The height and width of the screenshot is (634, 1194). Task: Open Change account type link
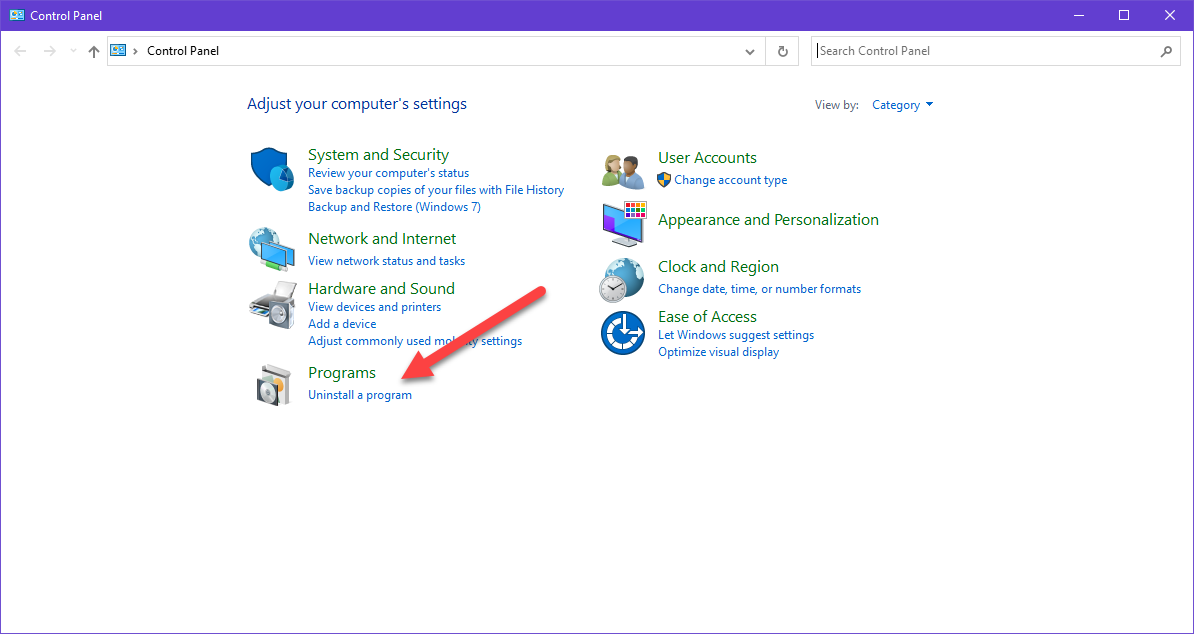730,180
